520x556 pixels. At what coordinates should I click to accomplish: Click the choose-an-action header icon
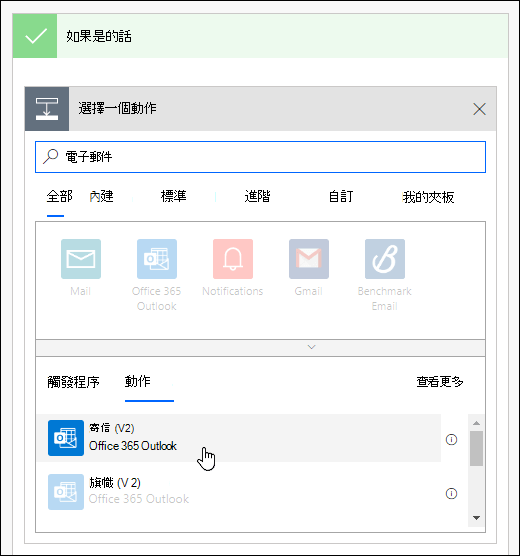coord(47,109)
